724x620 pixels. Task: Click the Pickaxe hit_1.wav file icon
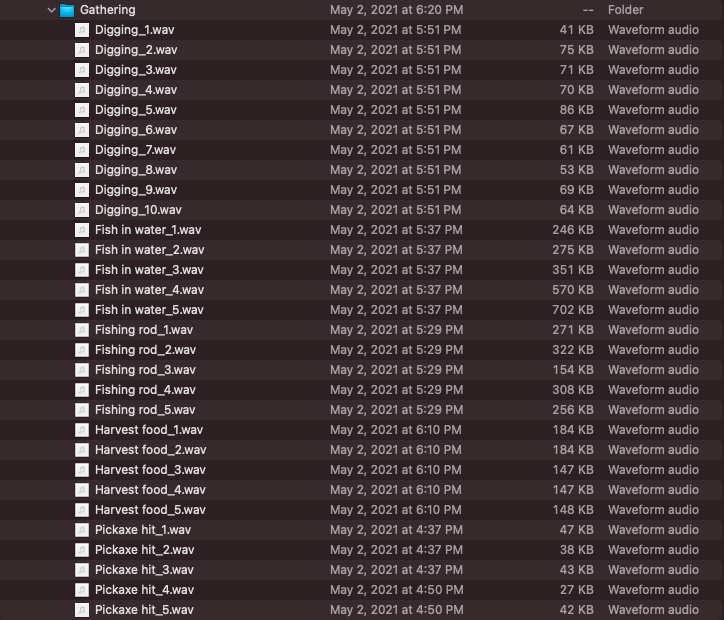tap(82, 530)
